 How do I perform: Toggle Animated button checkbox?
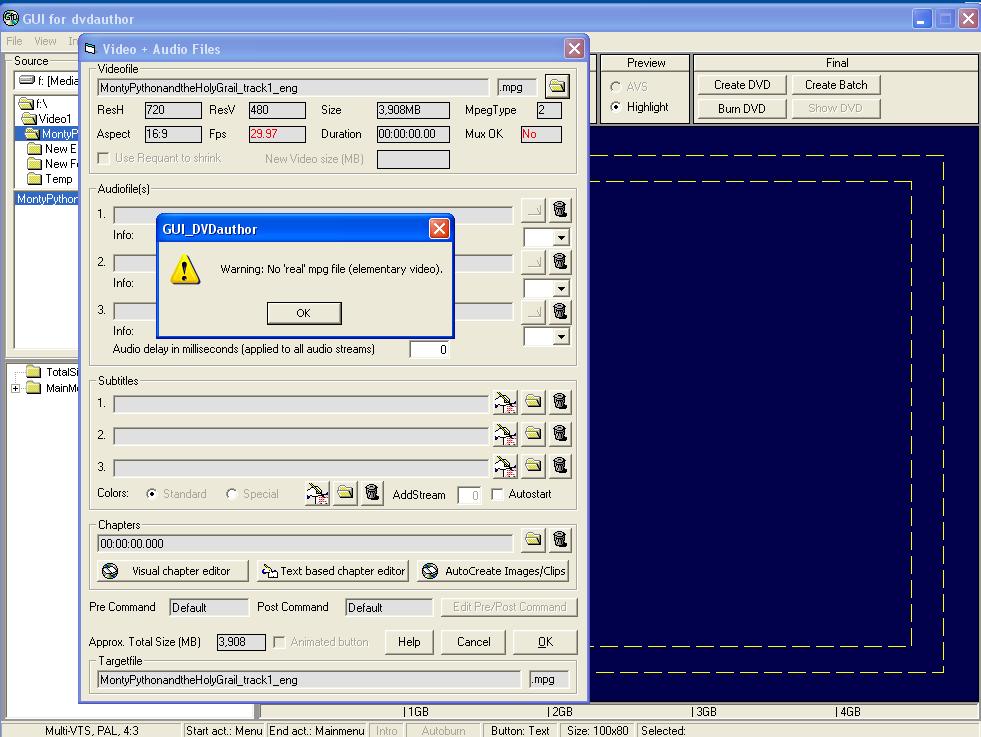pos(280,642)
